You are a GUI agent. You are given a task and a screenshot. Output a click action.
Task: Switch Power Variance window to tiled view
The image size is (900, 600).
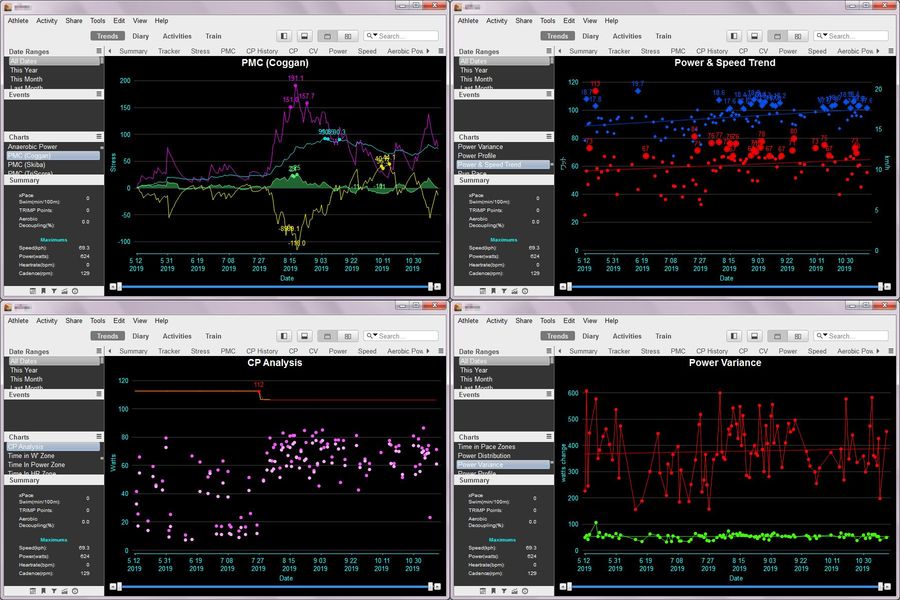798,336
